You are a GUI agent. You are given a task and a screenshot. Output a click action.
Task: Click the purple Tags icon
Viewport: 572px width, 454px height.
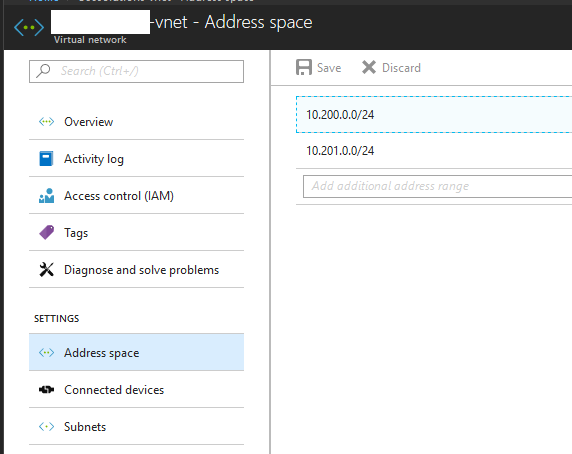tap(46, 232)
